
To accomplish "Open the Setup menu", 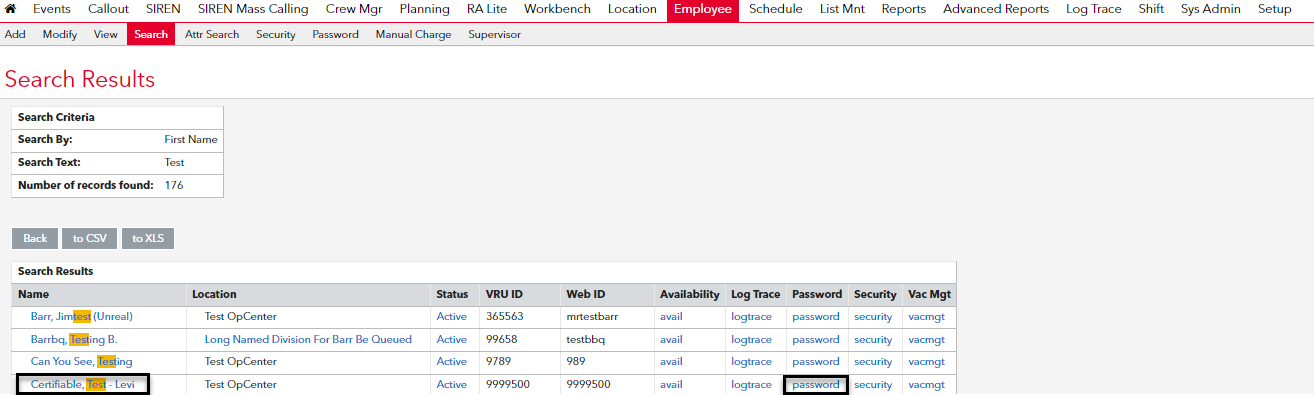I will click(1275, 9).
